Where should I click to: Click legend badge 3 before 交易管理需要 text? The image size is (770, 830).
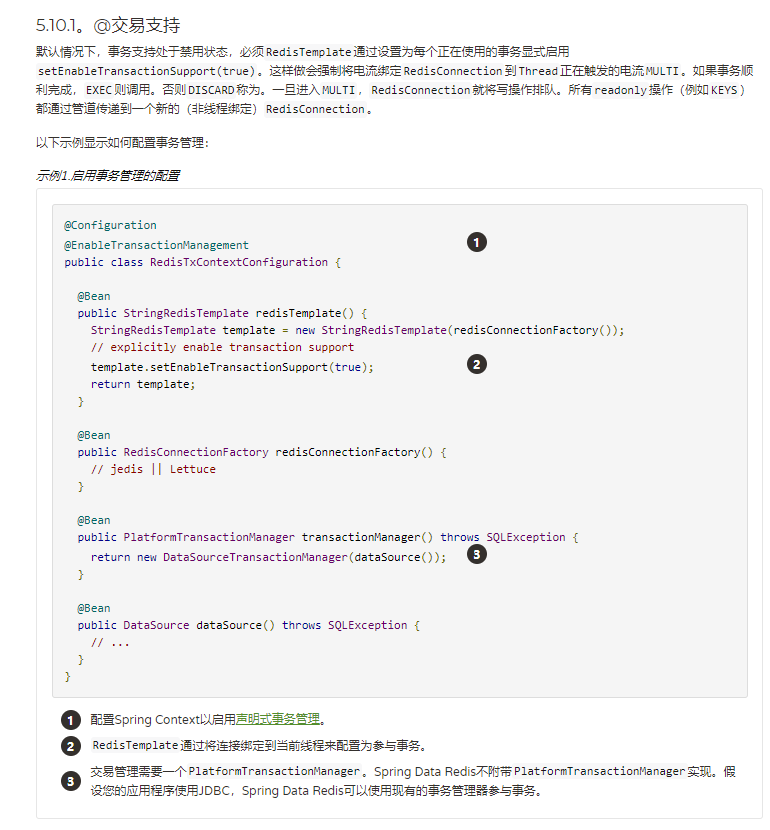71,781
